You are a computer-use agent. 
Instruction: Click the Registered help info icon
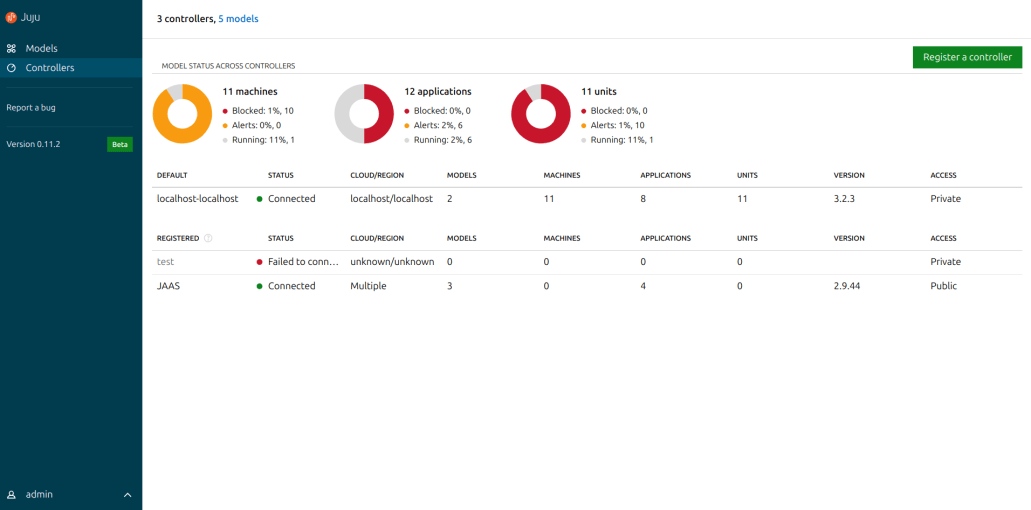(x=208, y=238)
